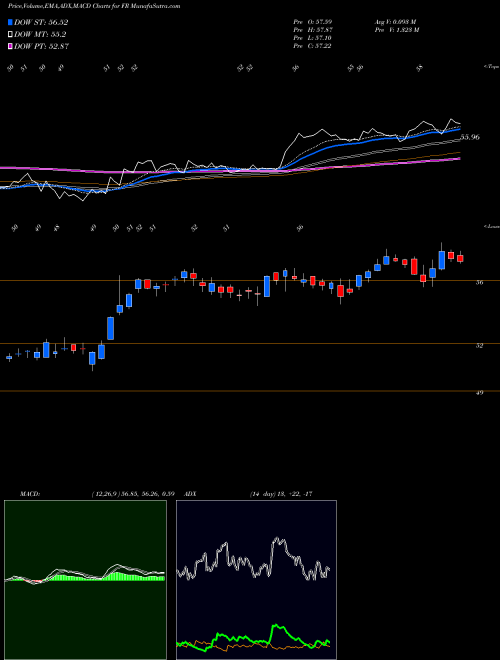Click the 'Pre O: 57.59' open value
Image resolution: width=500 pixels, height=660 pixels.
pos(312,22)
